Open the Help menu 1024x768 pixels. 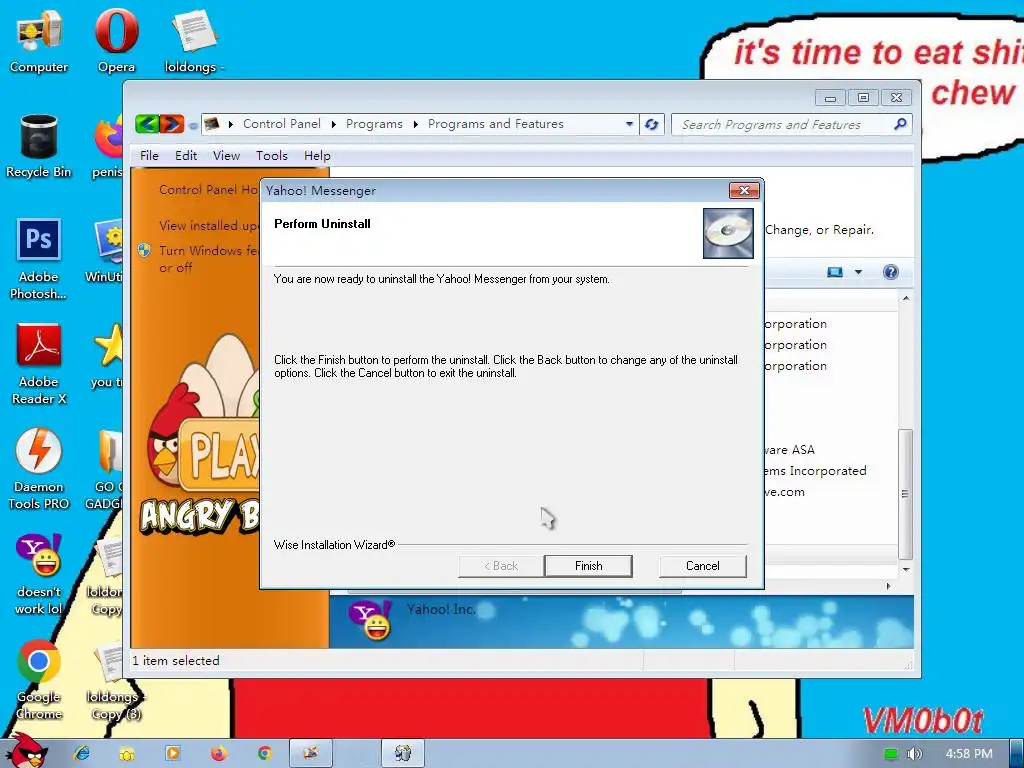[317, 155]
